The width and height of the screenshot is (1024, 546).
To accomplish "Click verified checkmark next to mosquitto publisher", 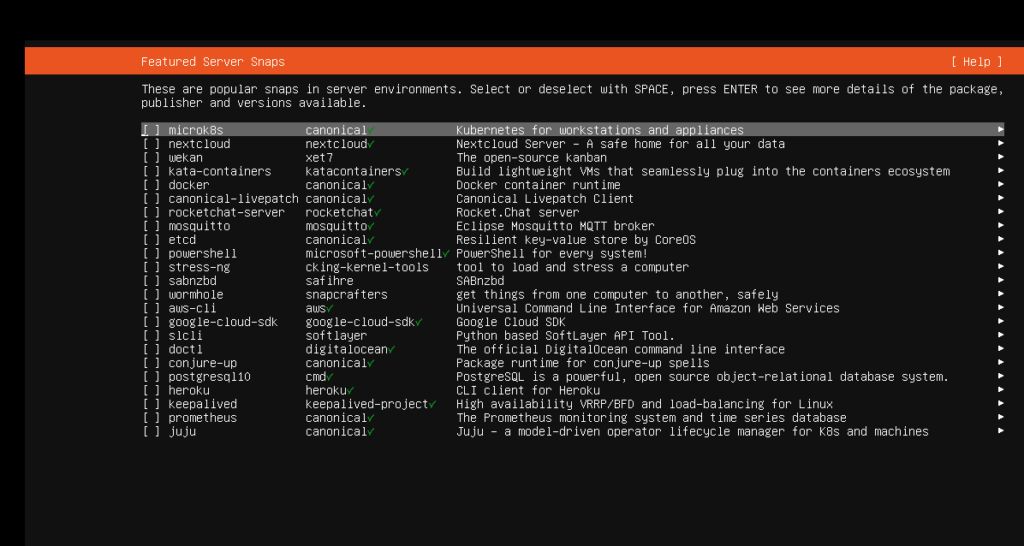I will click(371, 226).
